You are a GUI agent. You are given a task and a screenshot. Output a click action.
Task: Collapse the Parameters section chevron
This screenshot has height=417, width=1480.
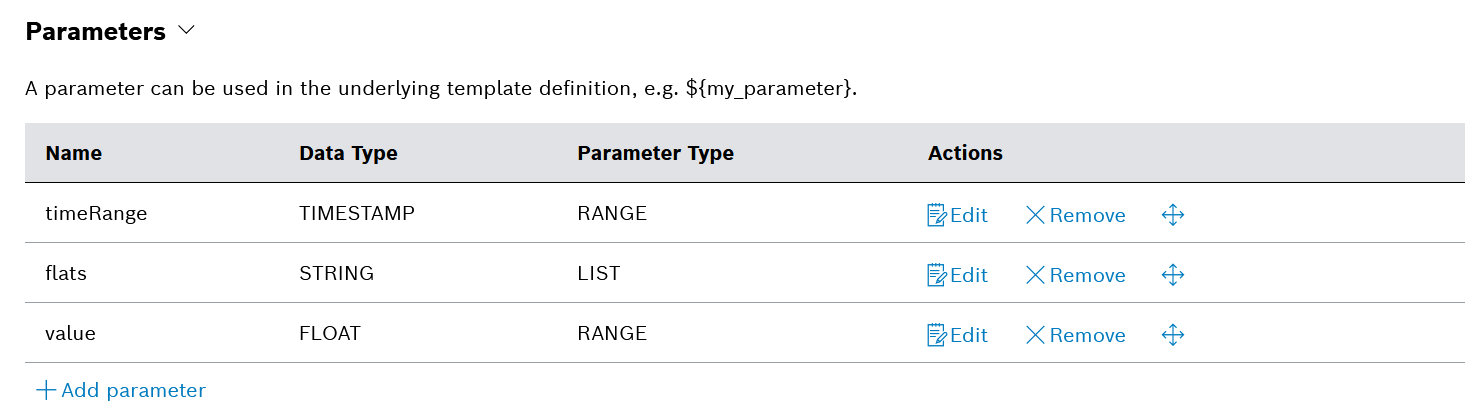point(186,31)
